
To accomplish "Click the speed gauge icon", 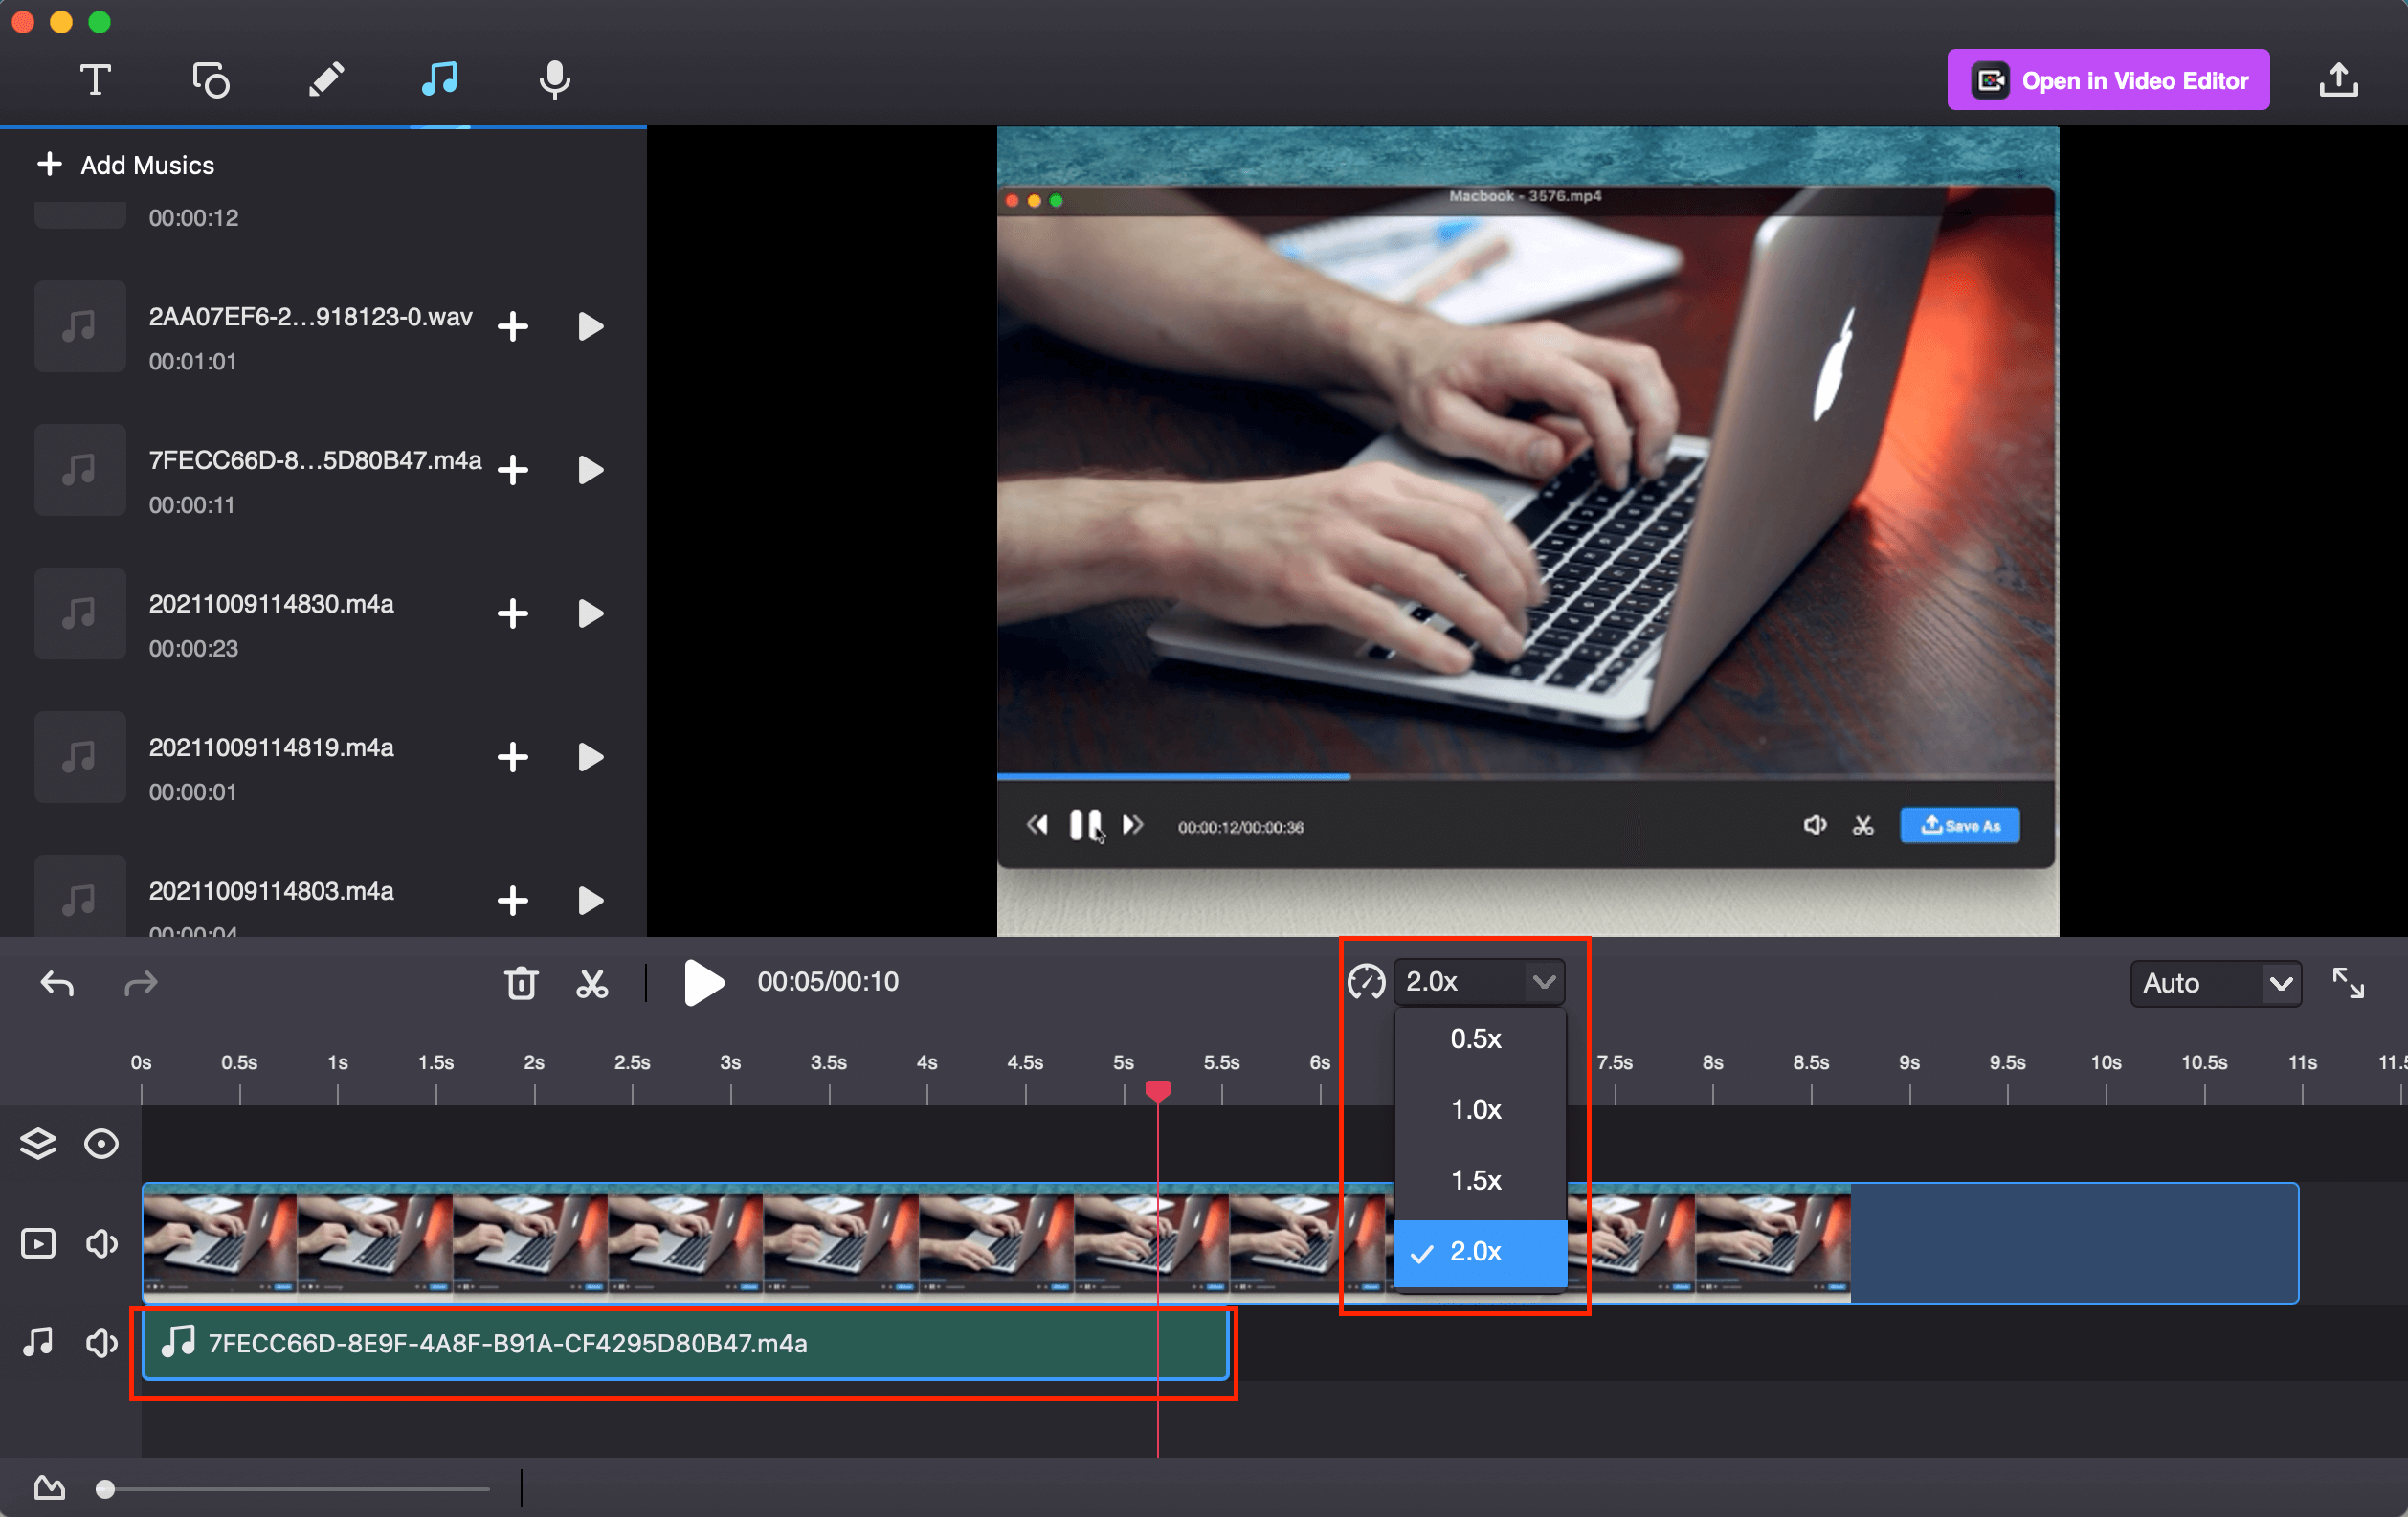I will pos(1365,982).
